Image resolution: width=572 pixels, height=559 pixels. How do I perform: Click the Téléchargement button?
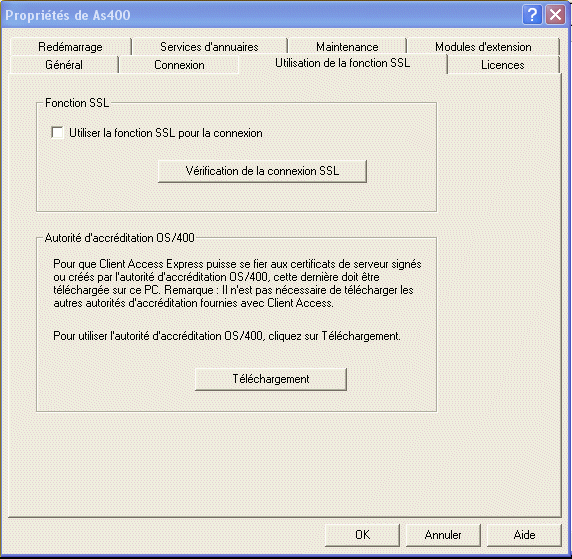pyautogui.click(x=271, y=379)
